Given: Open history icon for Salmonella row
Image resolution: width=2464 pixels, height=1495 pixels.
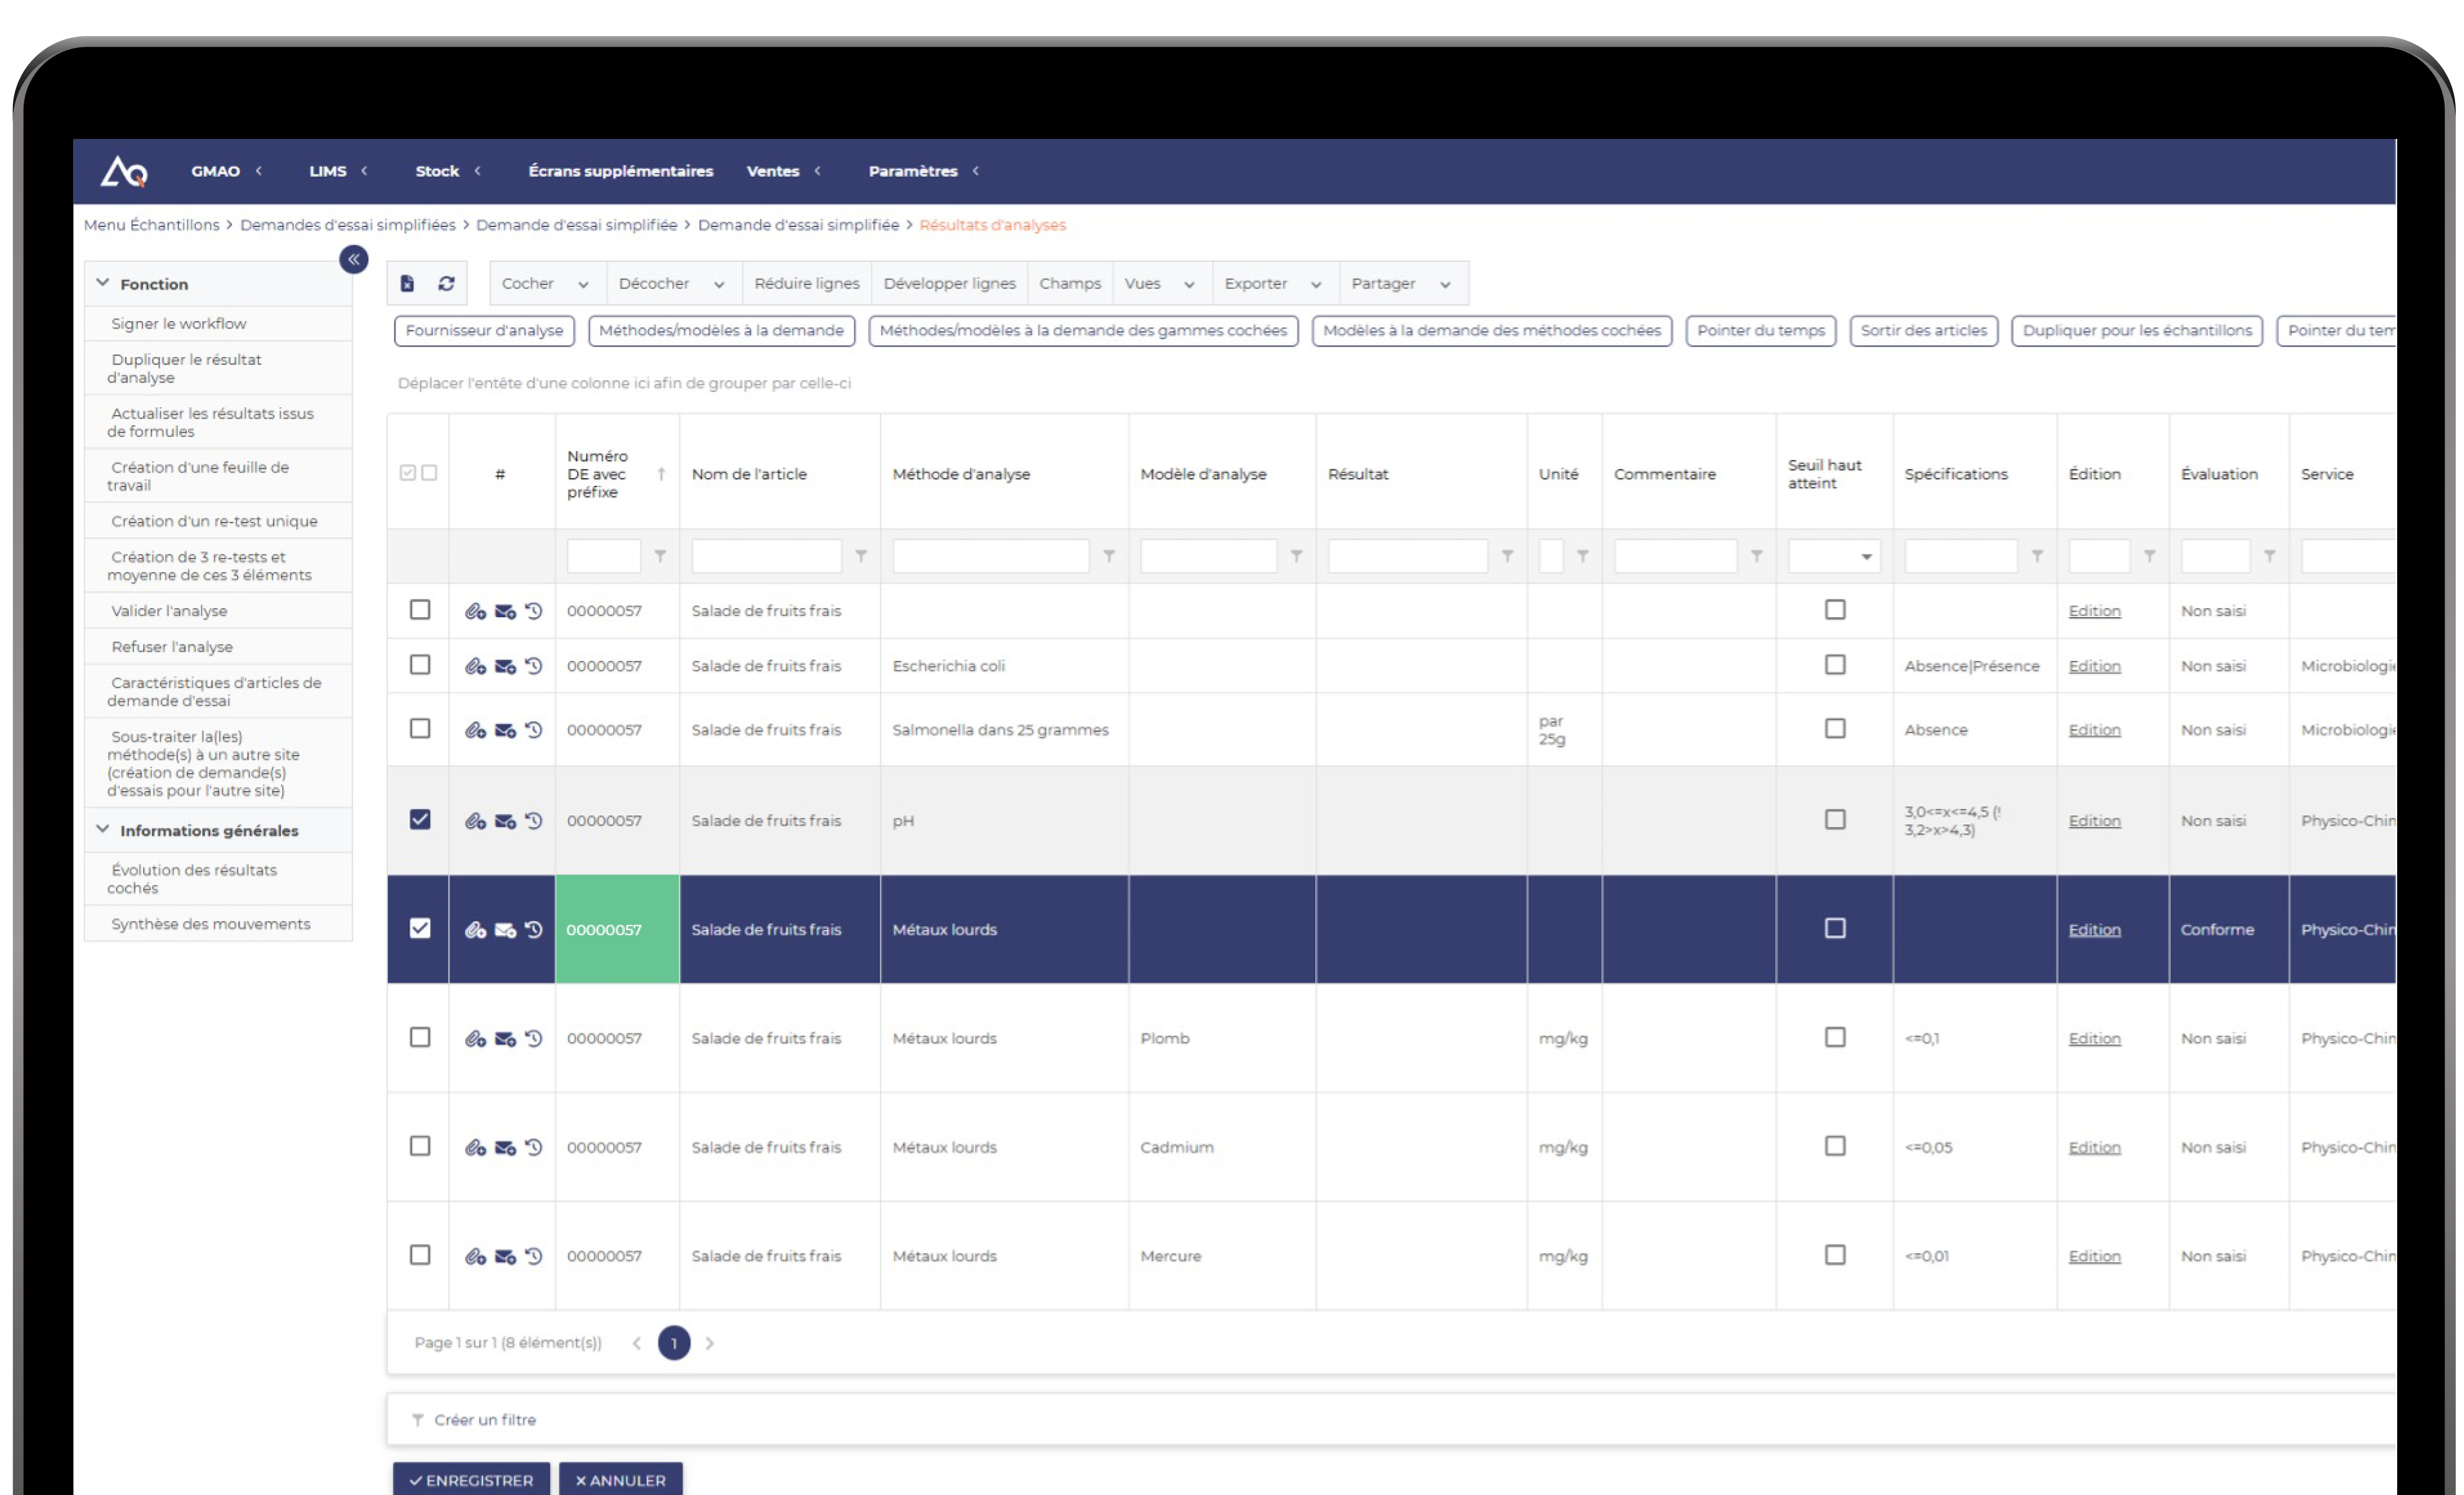Looking at the screenshot, I should (x=534, y=730).
